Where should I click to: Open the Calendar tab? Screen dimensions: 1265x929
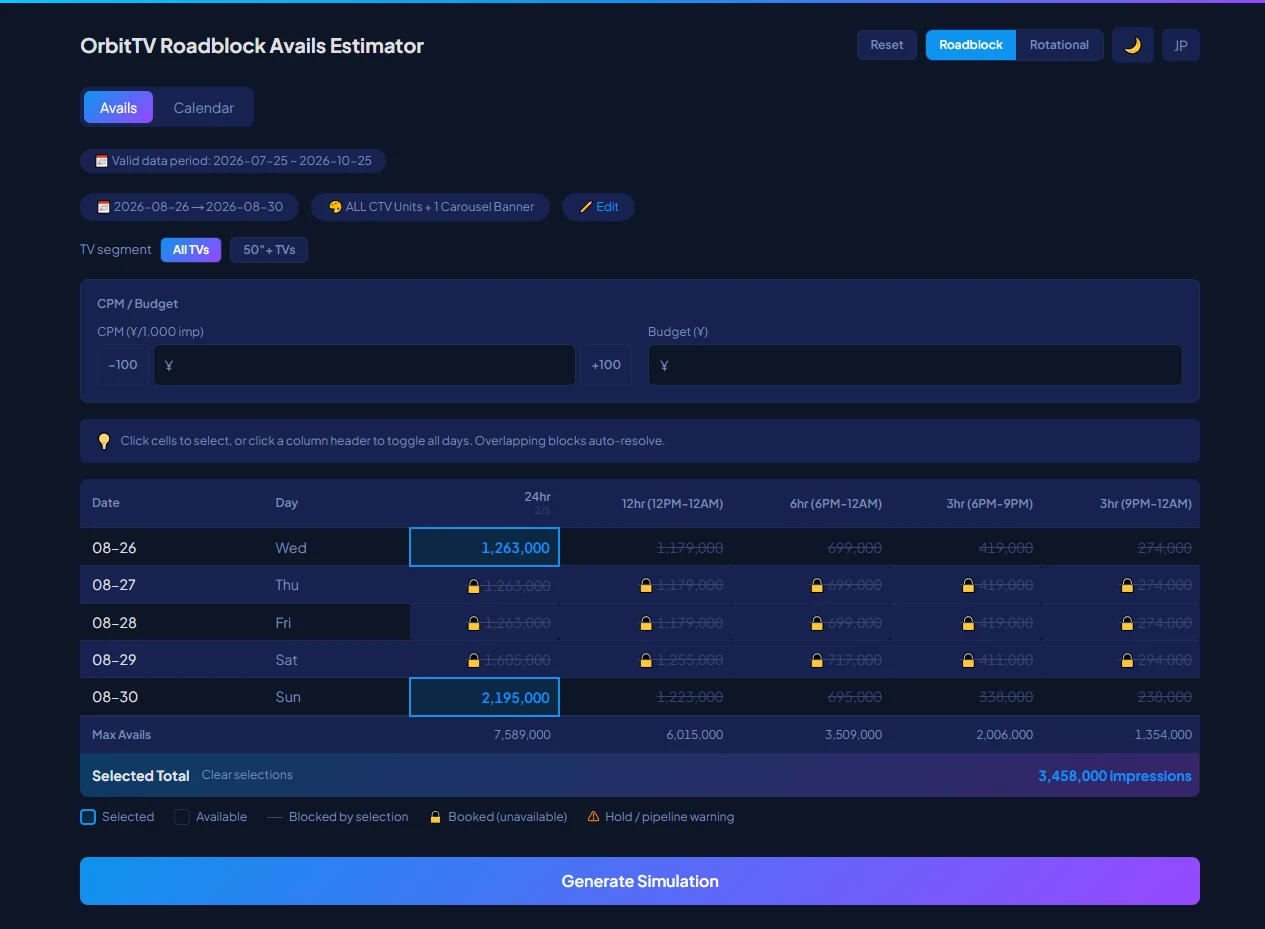(204, 107)
